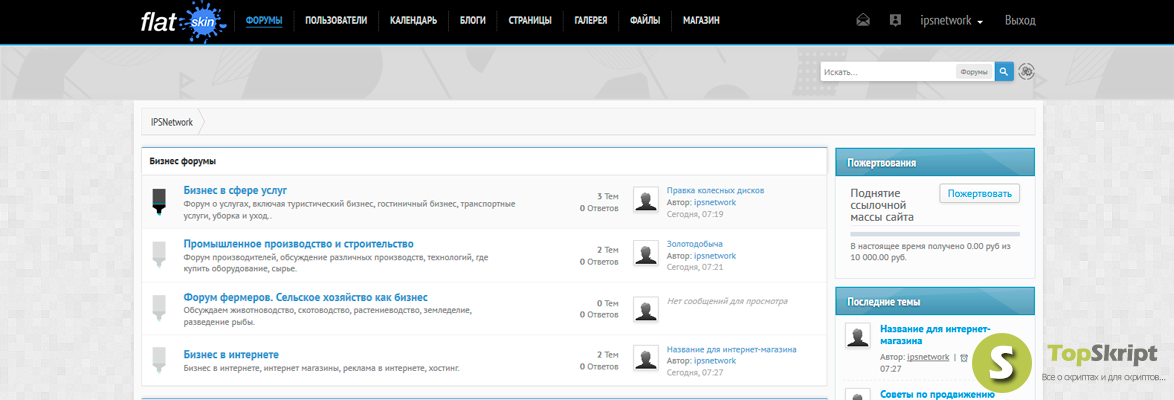Viewport: 1174px width, 400px height.
Task: Click avatar in Форум фермеров row
Action: point(645,309)
